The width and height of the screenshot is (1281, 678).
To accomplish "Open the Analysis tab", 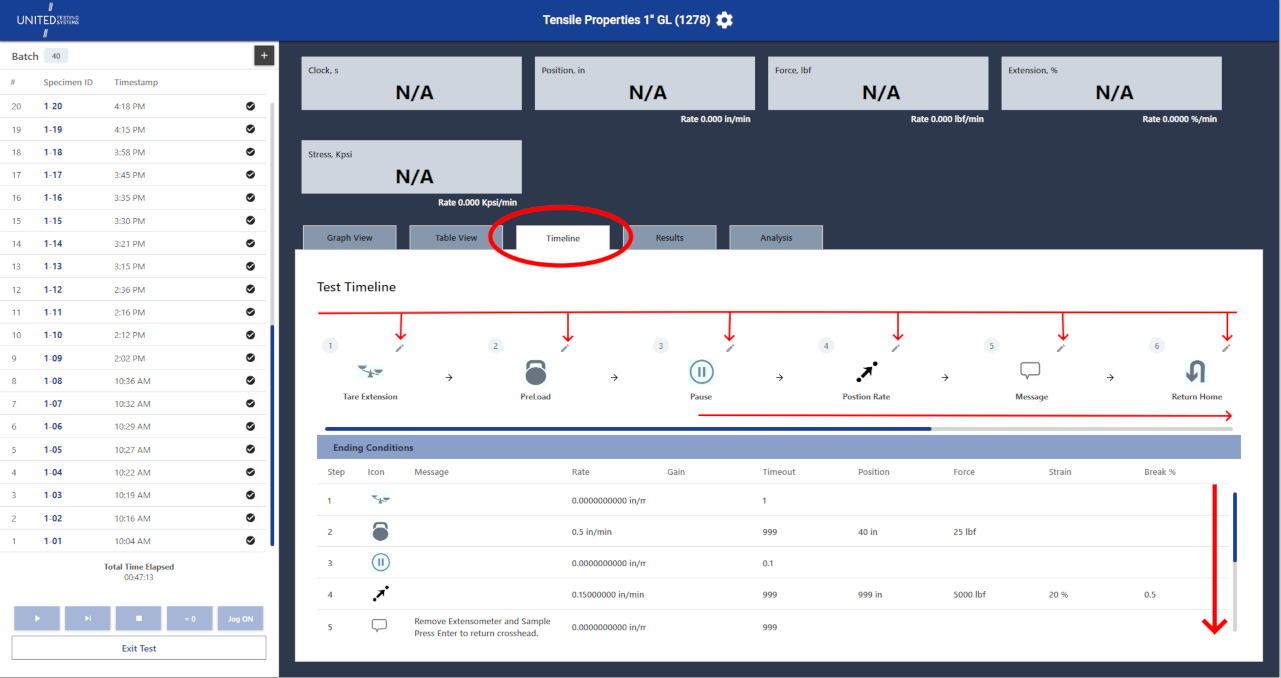I will pyautogui.click(x=776, y=238).
